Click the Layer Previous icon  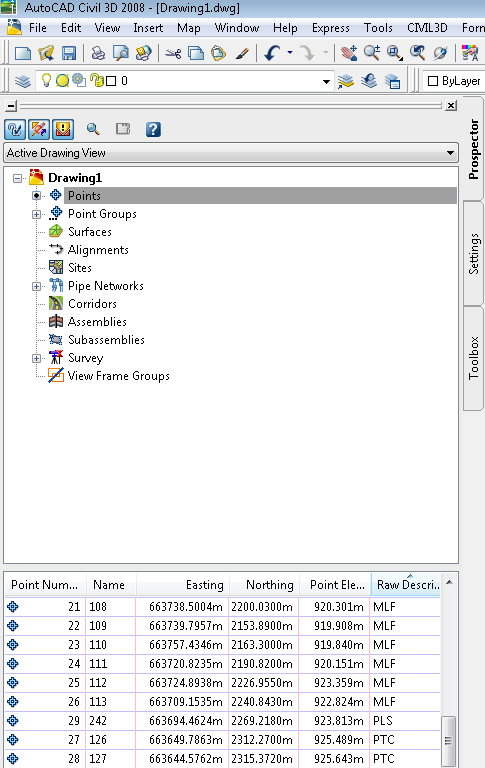368,81
